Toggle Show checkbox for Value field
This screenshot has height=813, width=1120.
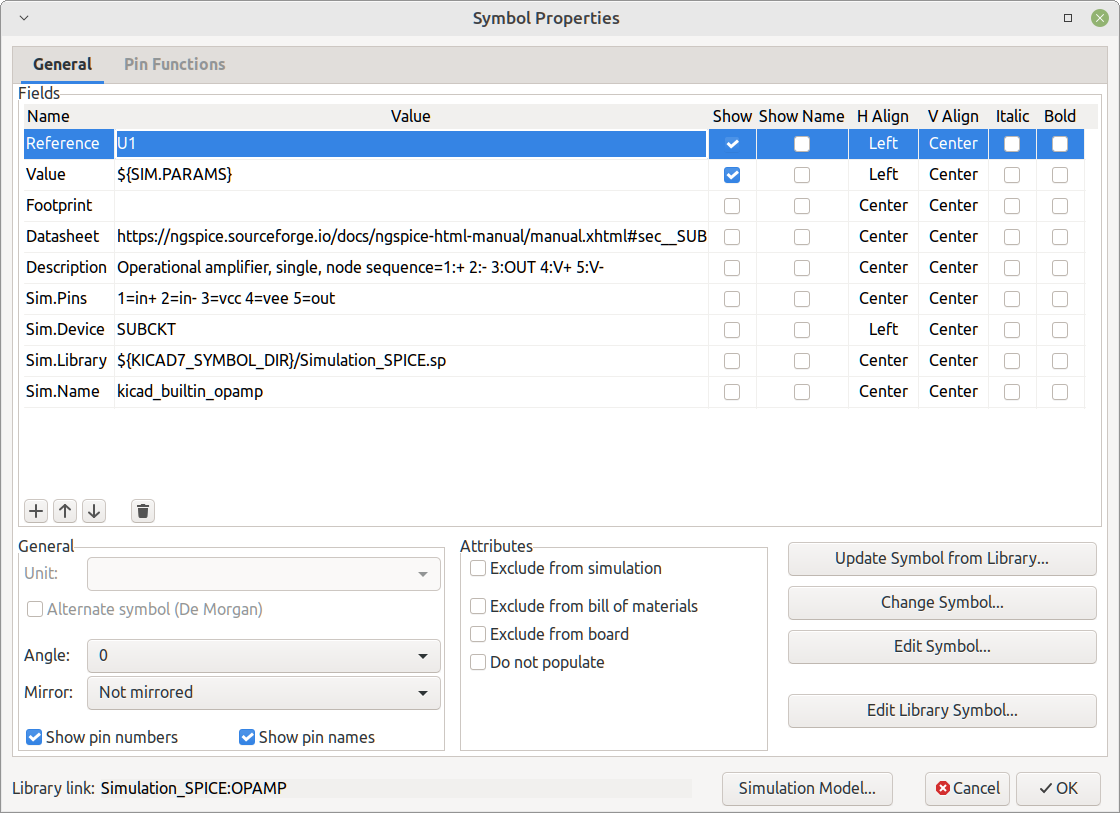click(732, 175)
